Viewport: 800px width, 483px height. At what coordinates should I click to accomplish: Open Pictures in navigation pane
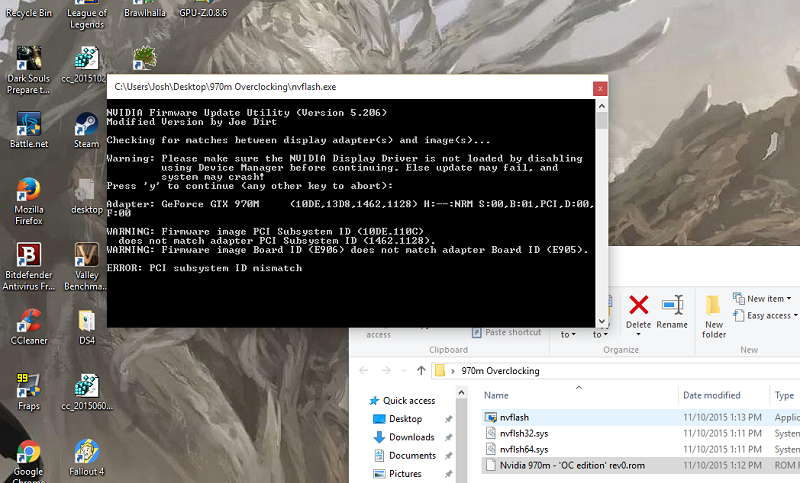398,474
